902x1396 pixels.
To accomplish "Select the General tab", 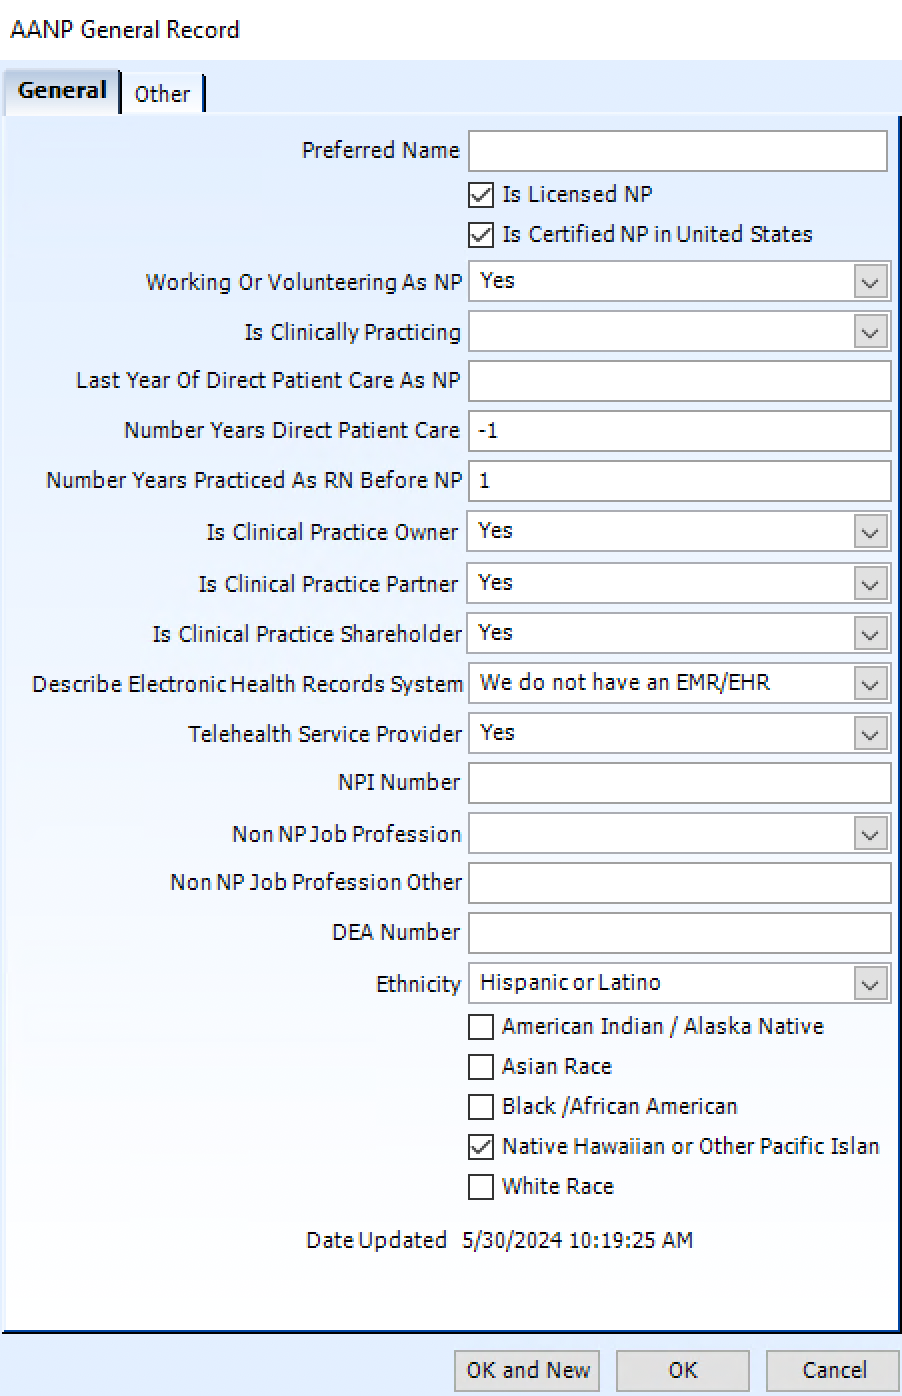I will [x=61, y=90].
